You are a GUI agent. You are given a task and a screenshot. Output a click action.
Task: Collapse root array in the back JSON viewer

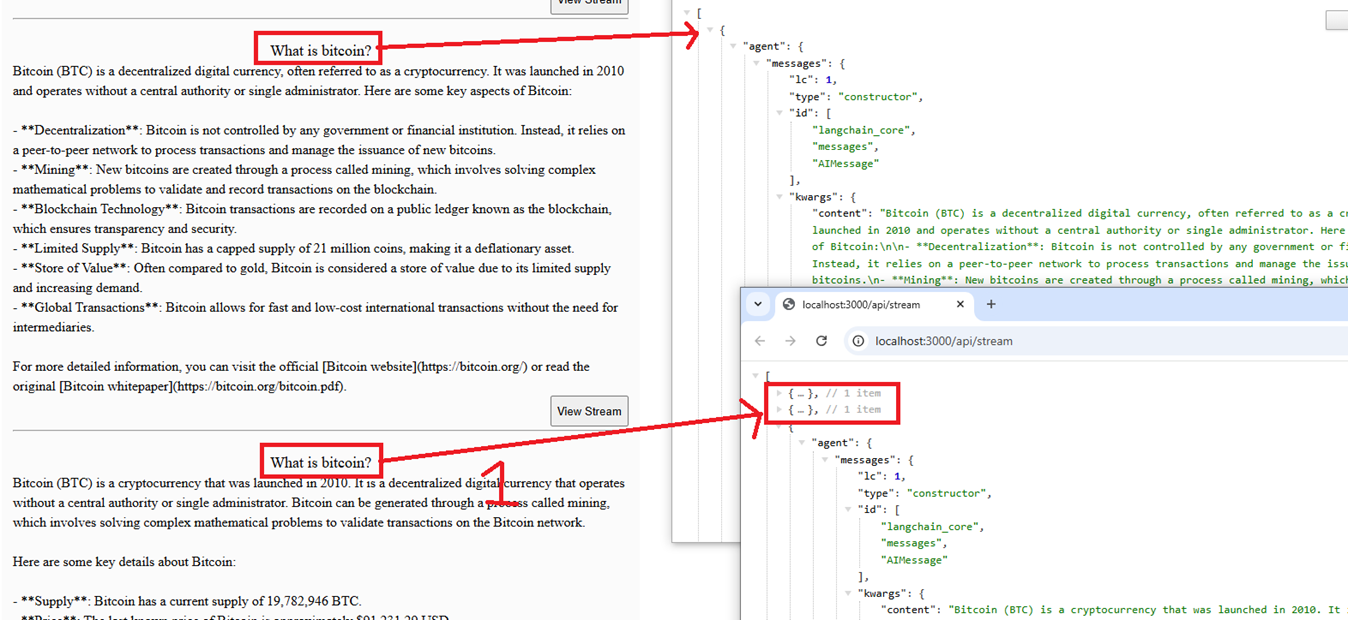687,13
